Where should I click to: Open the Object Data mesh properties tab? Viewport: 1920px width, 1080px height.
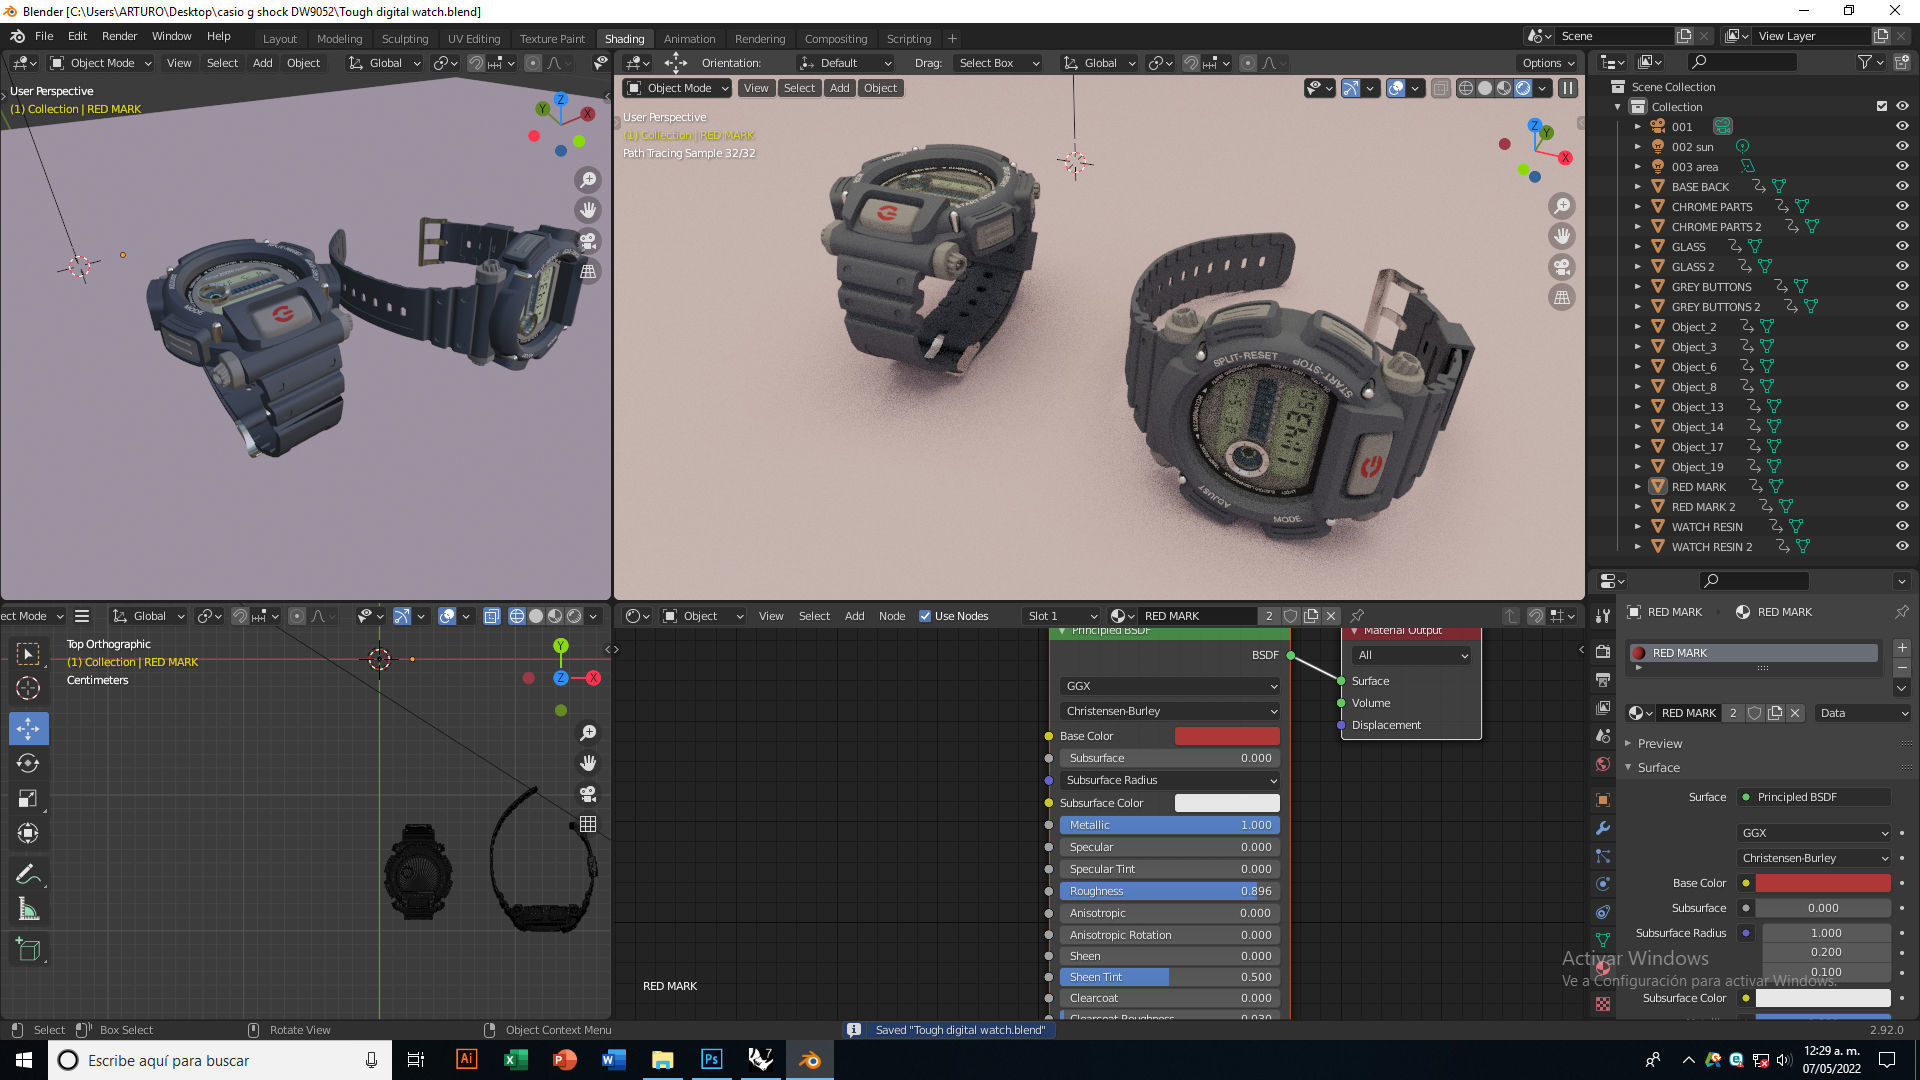[x=1603, y=940]
